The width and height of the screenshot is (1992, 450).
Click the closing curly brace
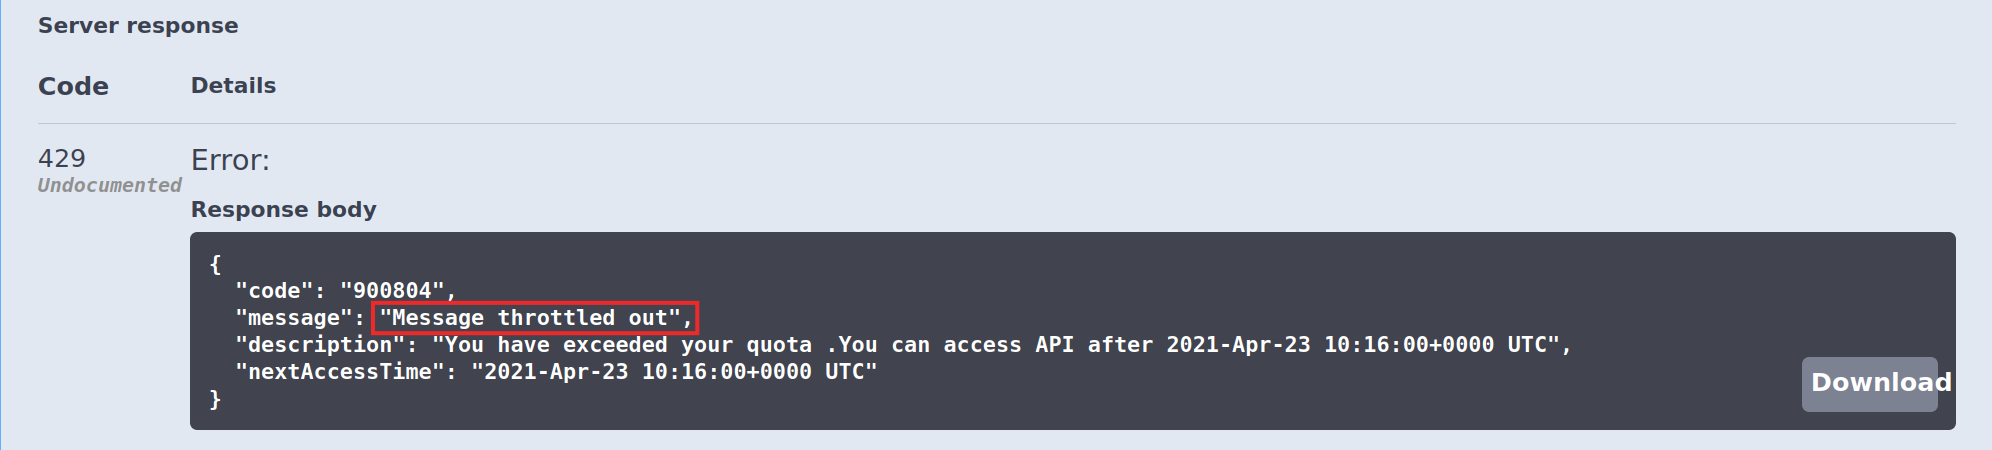215,399
